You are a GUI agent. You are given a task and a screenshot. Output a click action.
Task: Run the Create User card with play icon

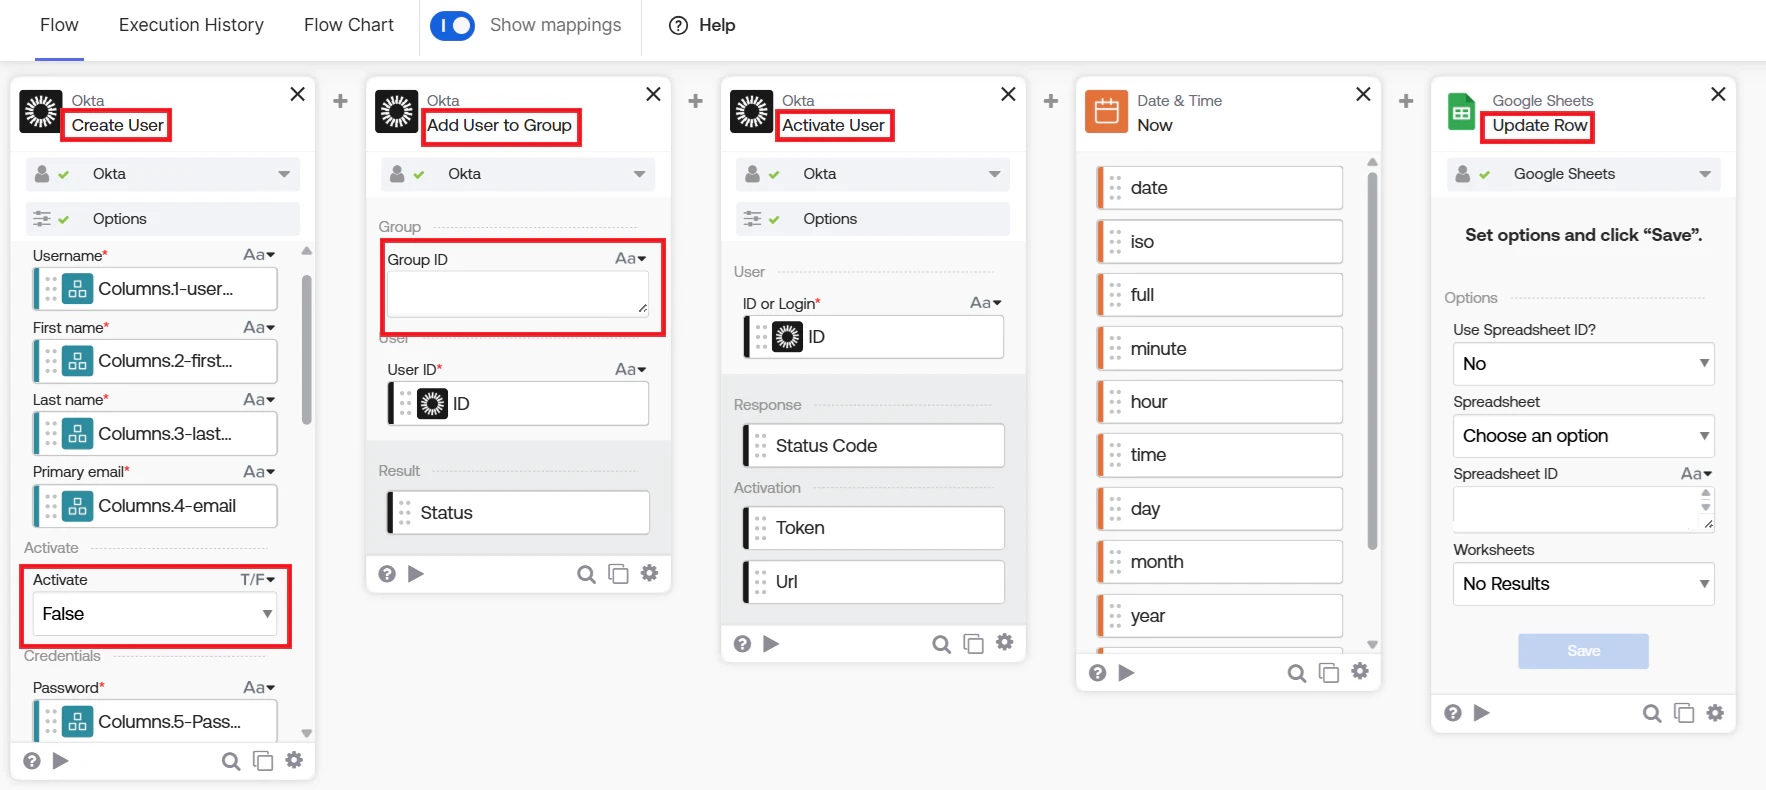click(60, 761)
